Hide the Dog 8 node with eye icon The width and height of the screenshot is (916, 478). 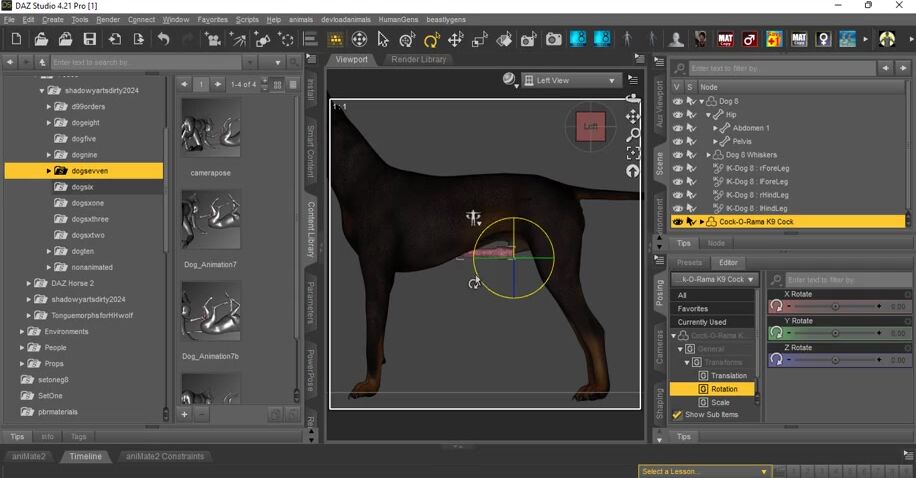(678, 101)
